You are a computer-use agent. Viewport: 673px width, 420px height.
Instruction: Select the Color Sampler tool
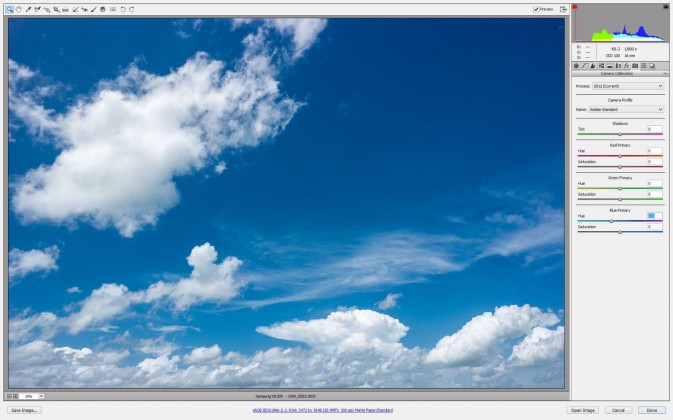coord(37,9)
